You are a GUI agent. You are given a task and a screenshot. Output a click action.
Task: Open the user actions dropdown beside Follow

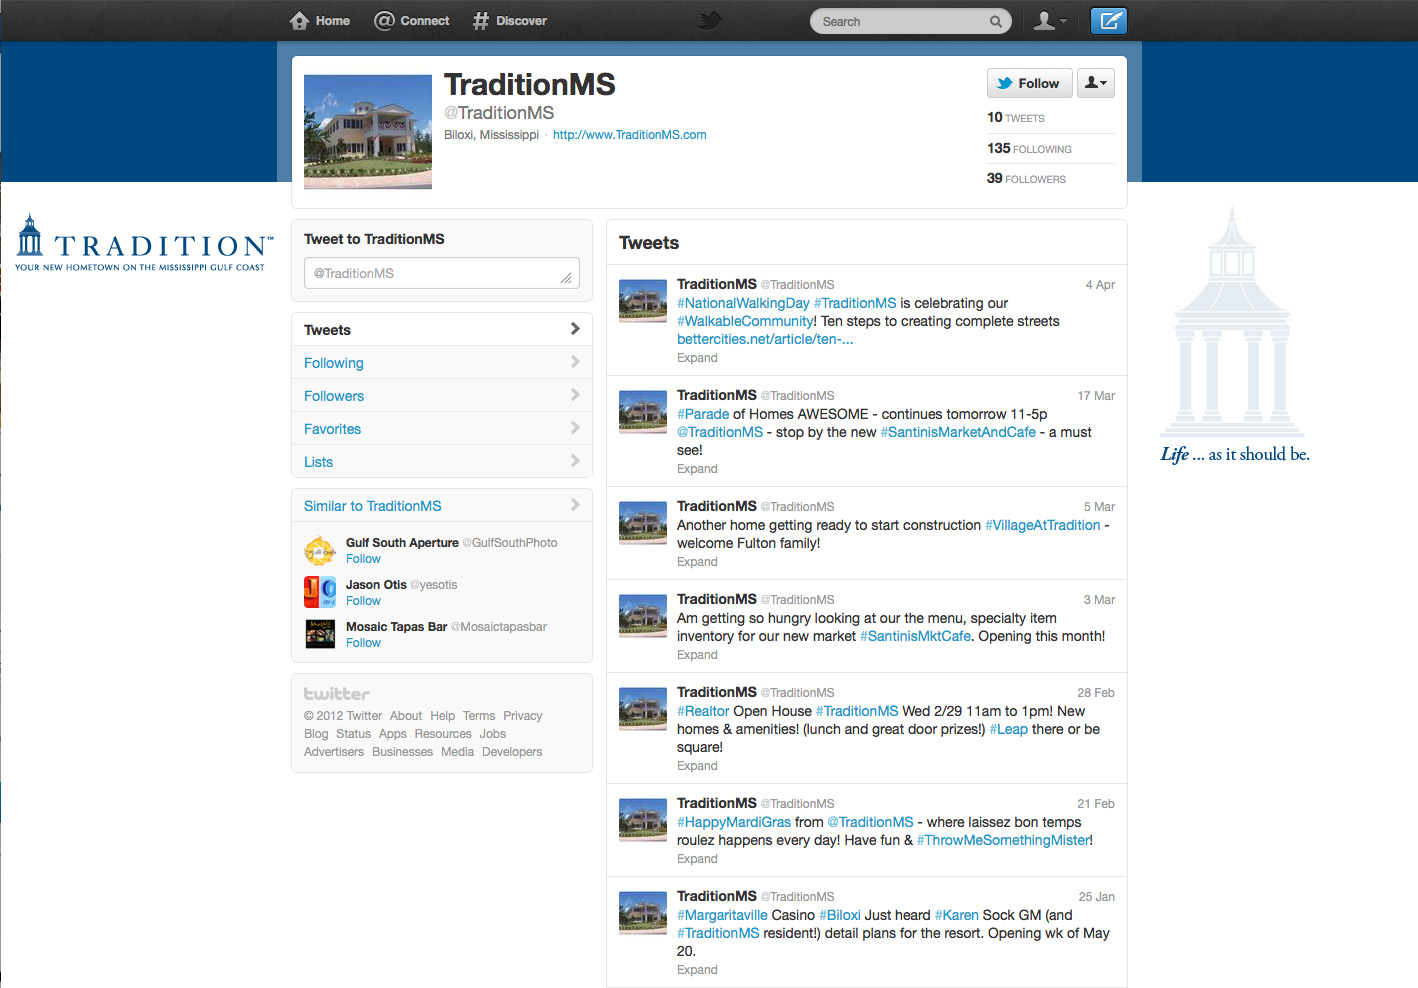1096,83
